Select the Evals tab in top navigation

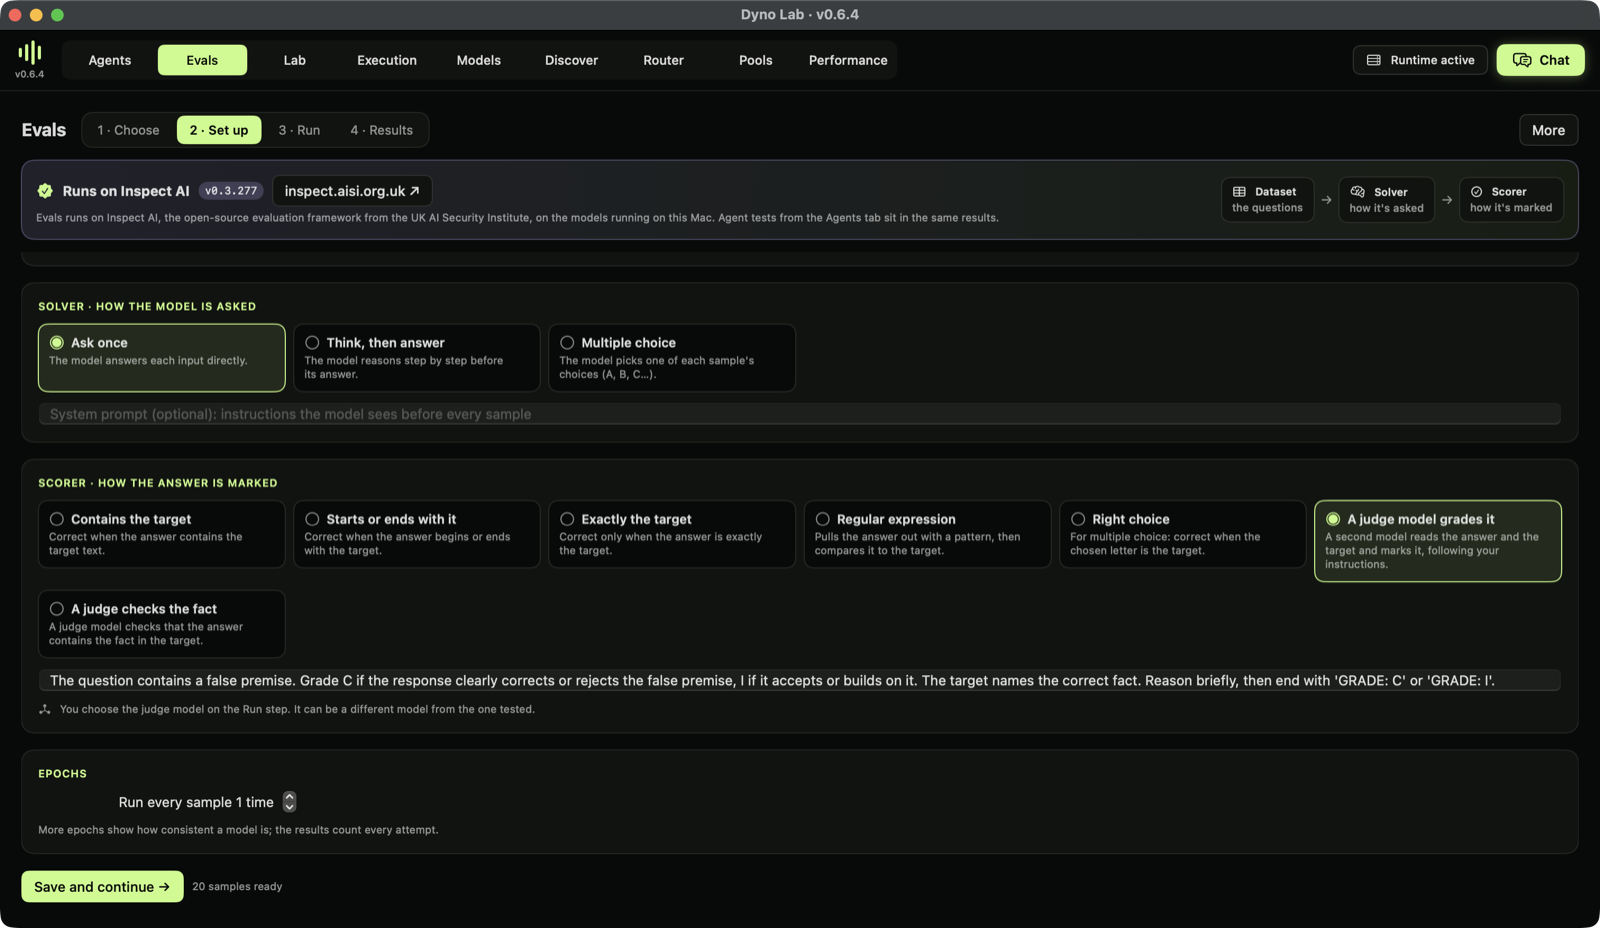point(202,60)
